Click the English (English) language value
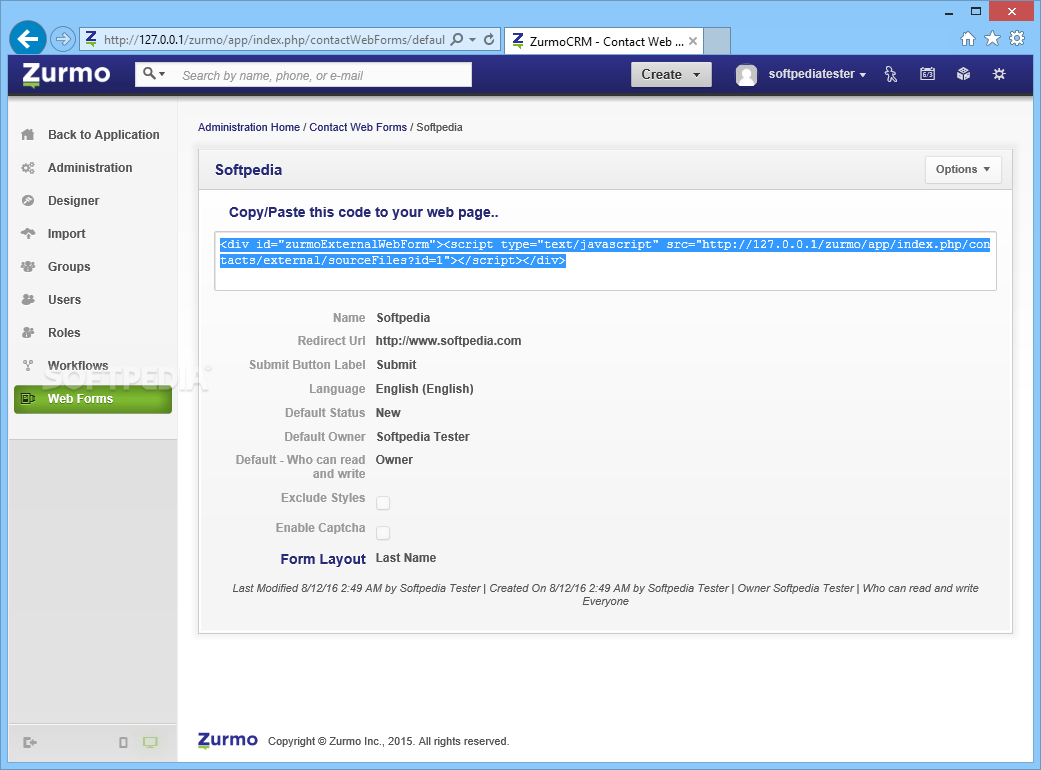Viewport: 1041px width, 770px height. coord(425,389)
